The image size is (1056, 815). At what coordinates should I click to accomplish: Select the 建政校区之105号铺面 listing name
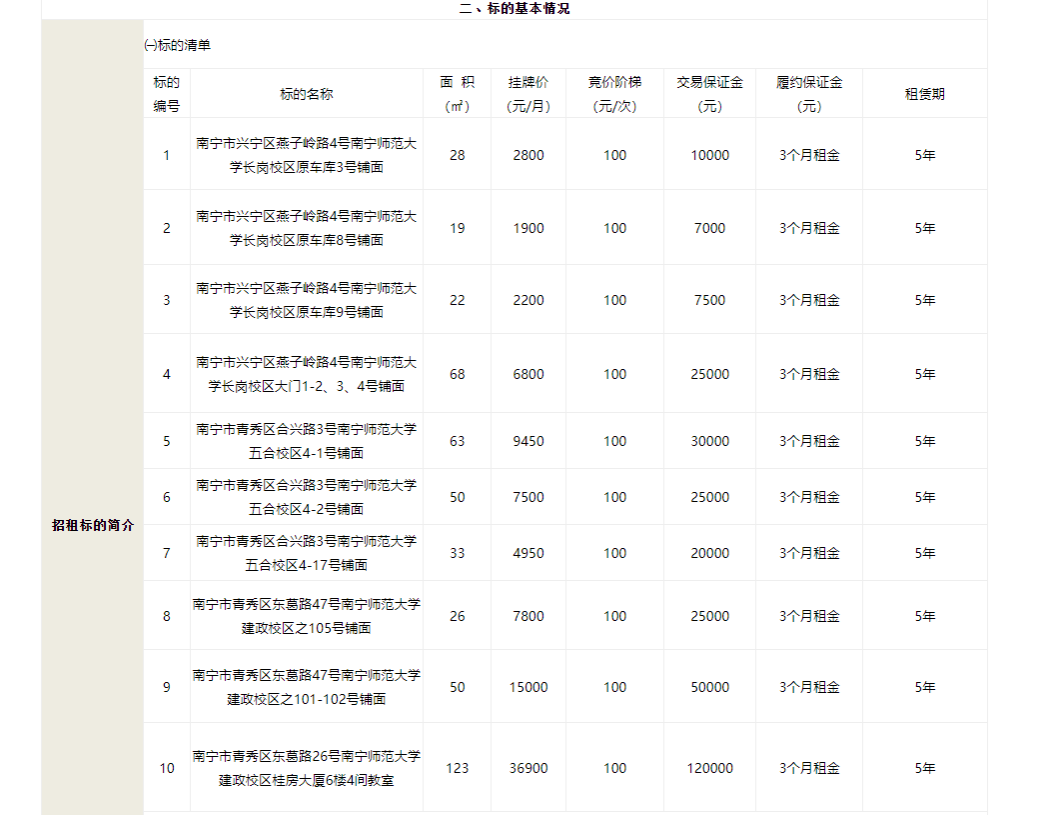tap(306, 616)
